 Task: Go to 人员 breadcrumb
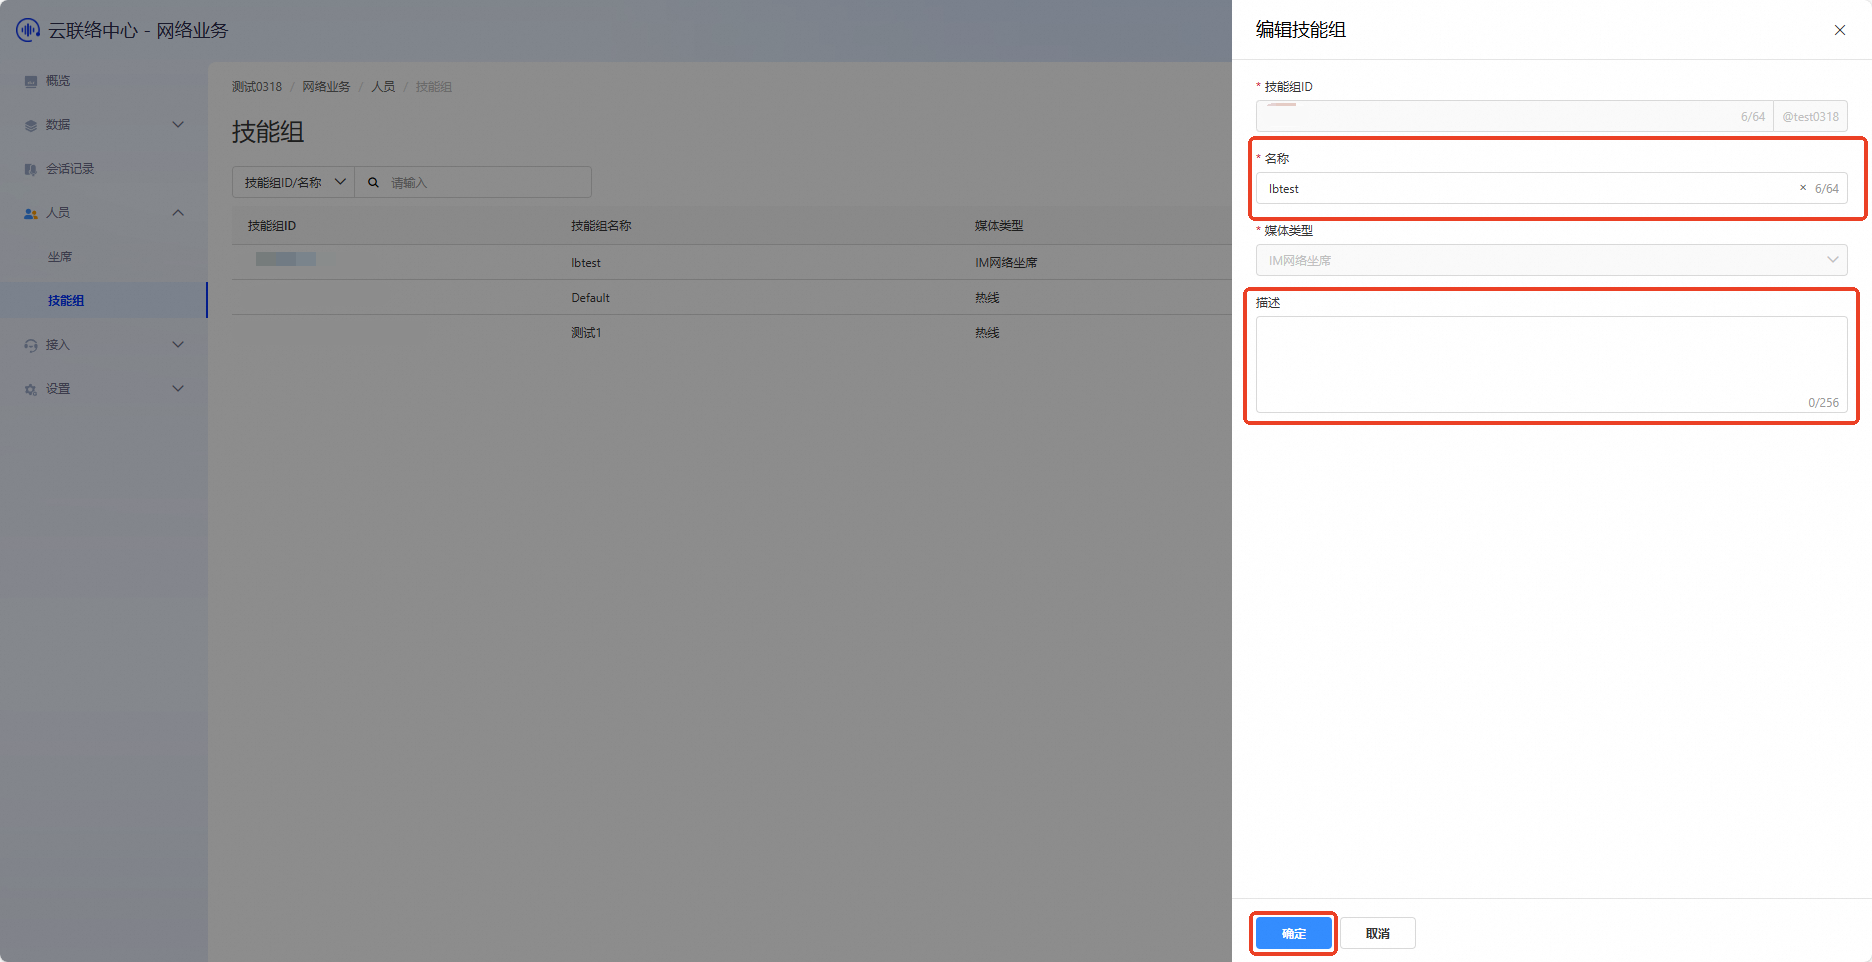point(383,87)
